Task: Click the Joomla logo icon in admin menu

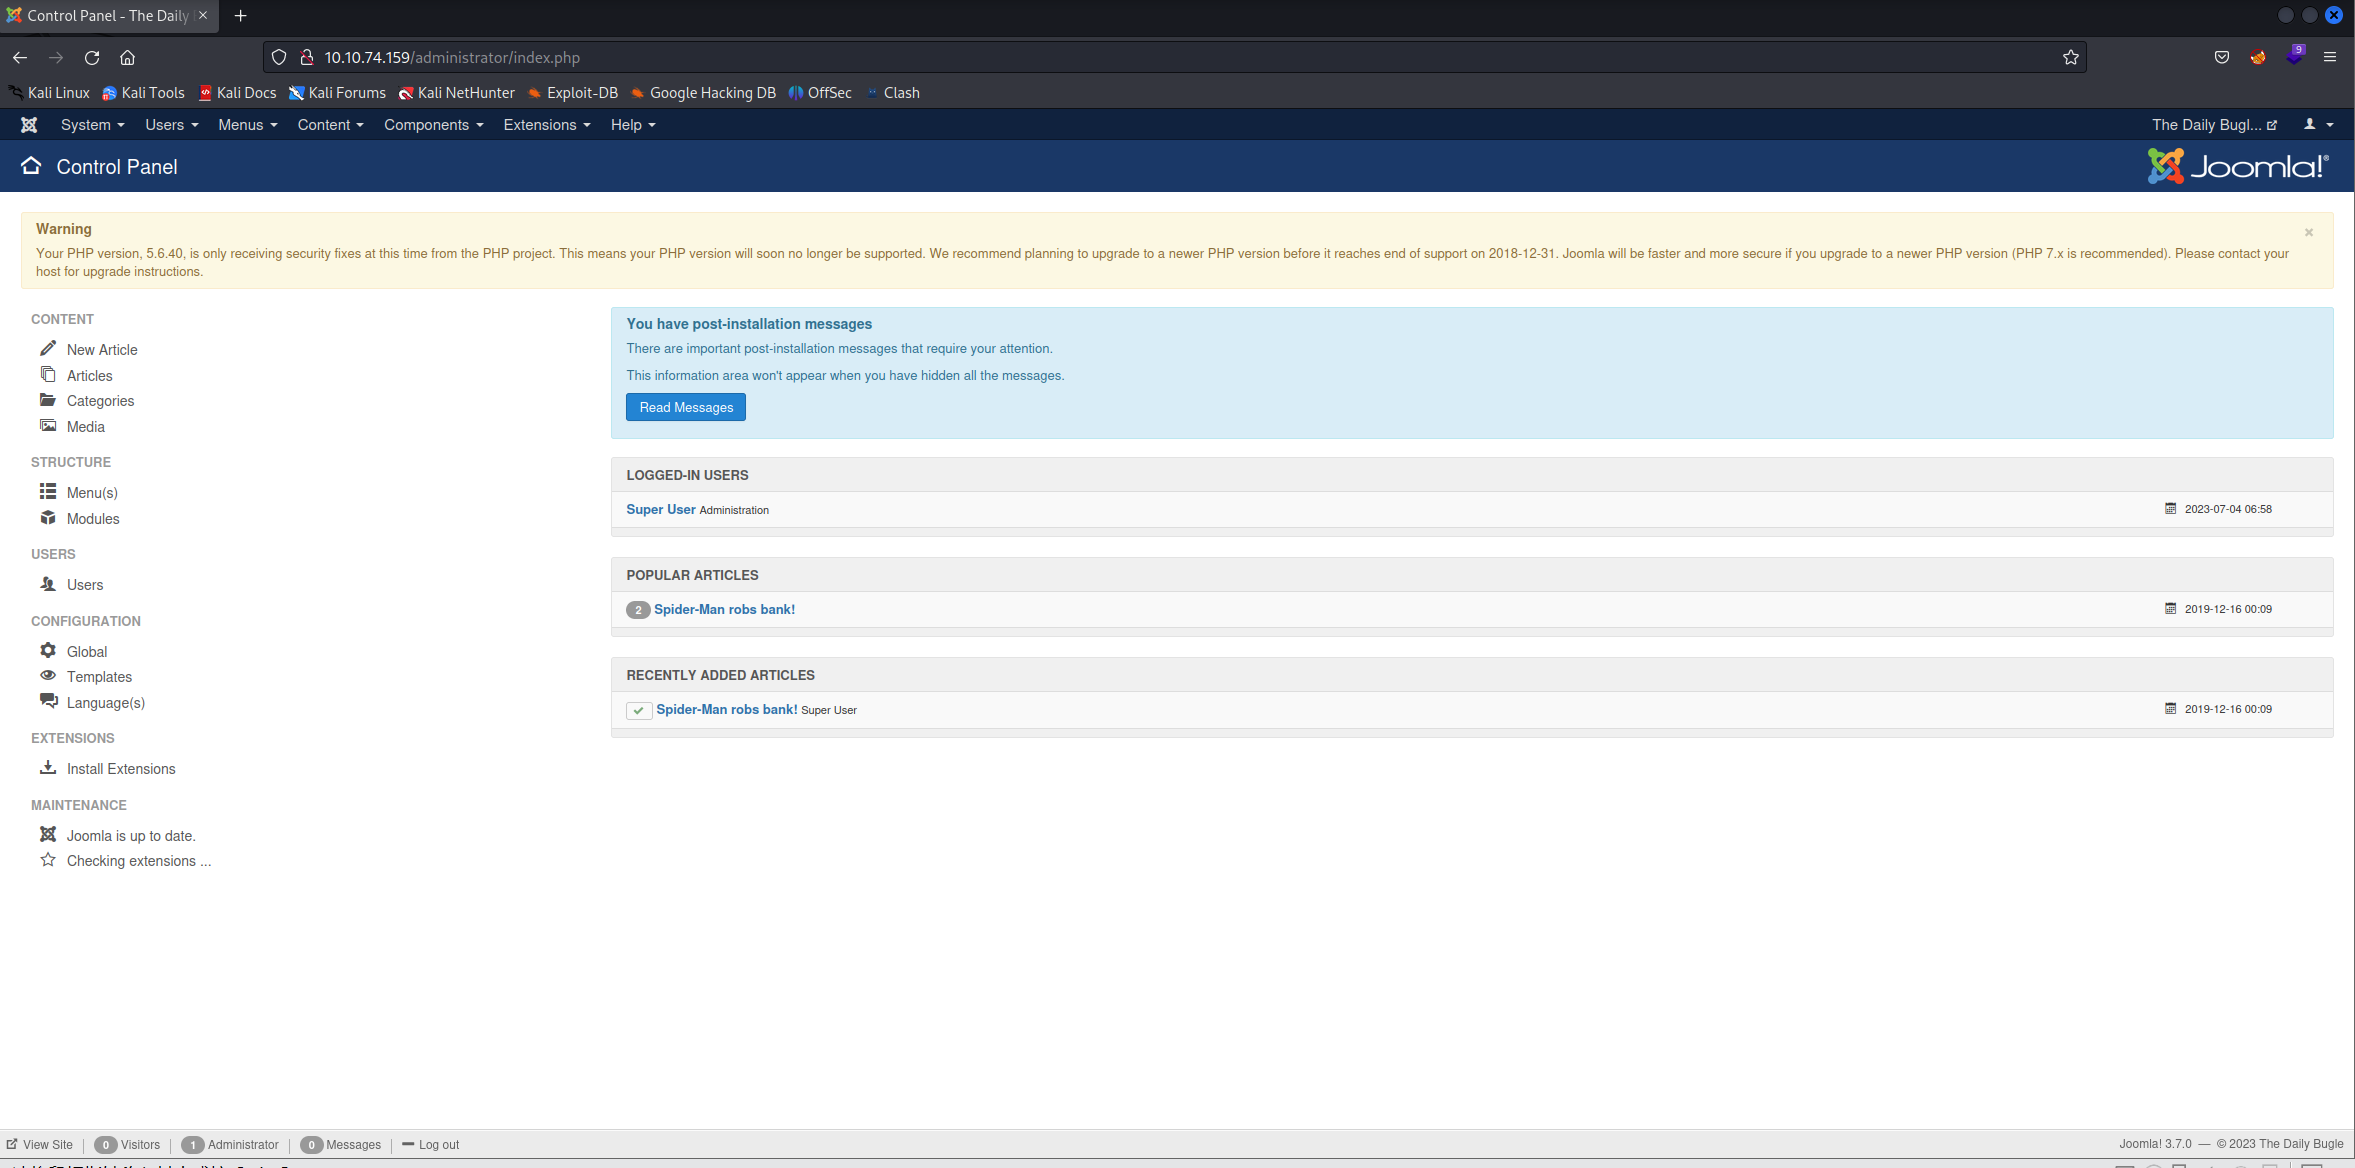Action: [x=29, y=125]
